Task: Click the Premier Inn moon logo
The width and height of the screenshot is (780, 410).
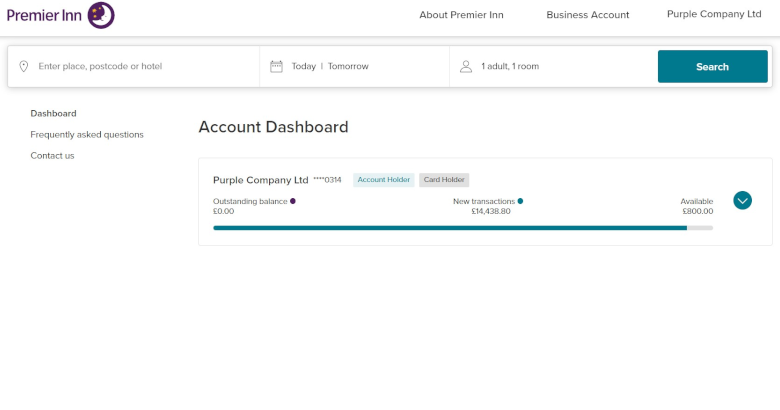Action: (100, 15)
